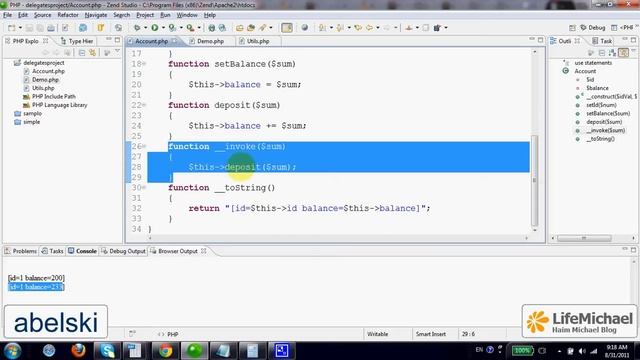Click the gray sphere toolbar icon
640x360 pixels.
(304, 28)
